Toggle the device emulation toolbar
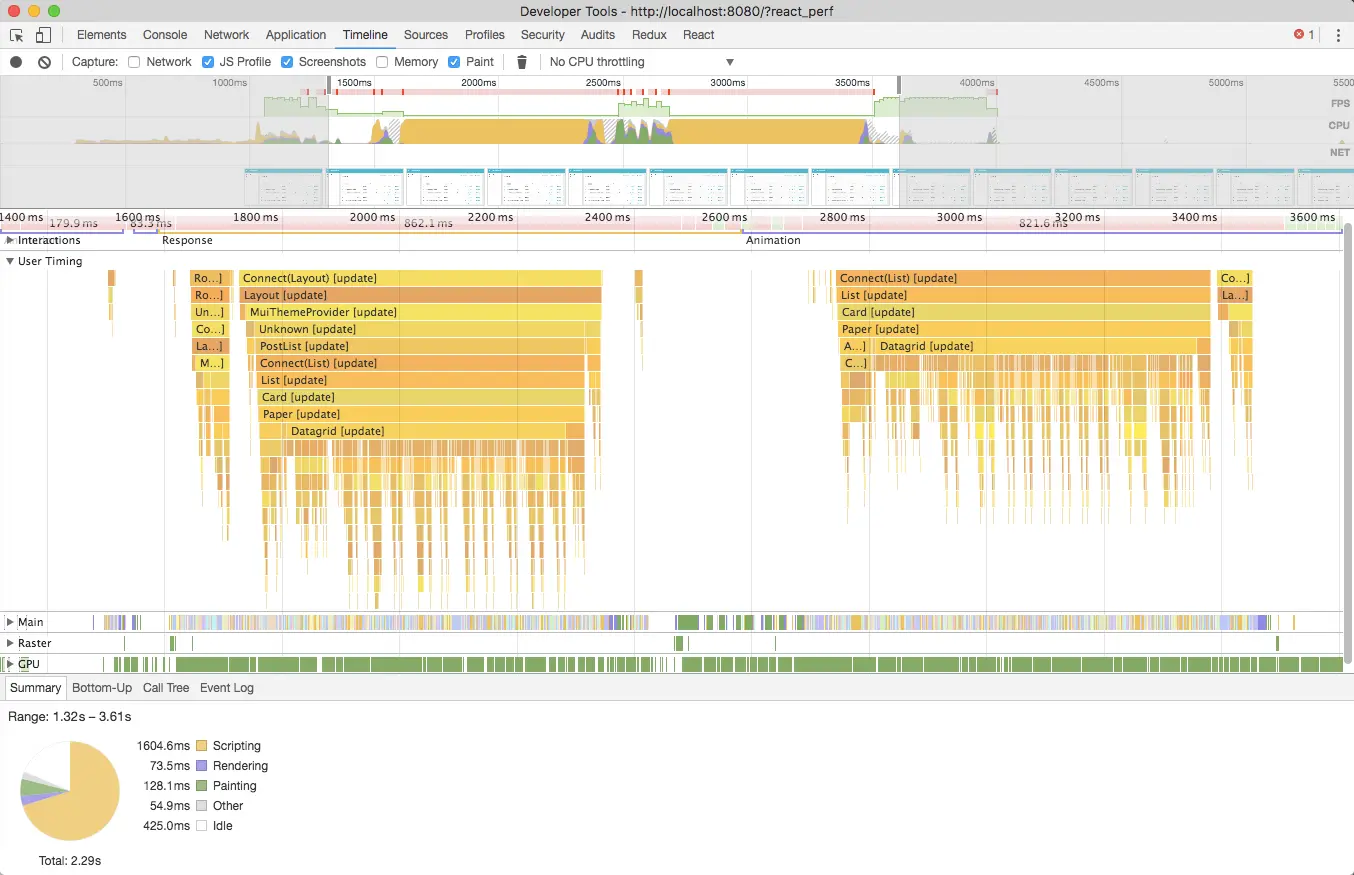Image resolution: width=1354 pixels, height=875 pixels. [41, 35]
